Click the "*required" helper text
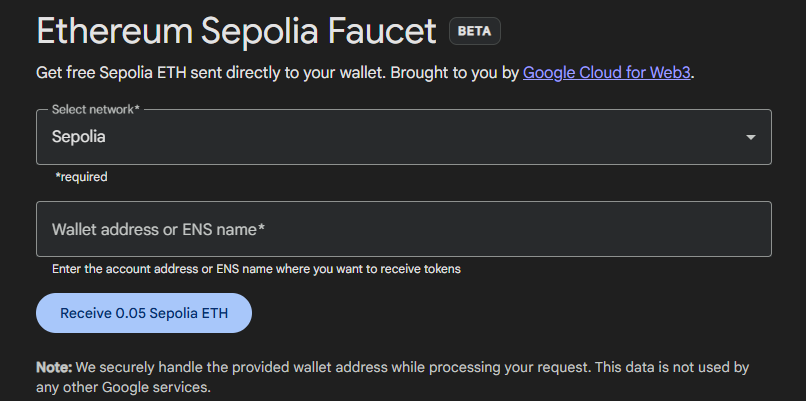 click(x=81, y=177)
